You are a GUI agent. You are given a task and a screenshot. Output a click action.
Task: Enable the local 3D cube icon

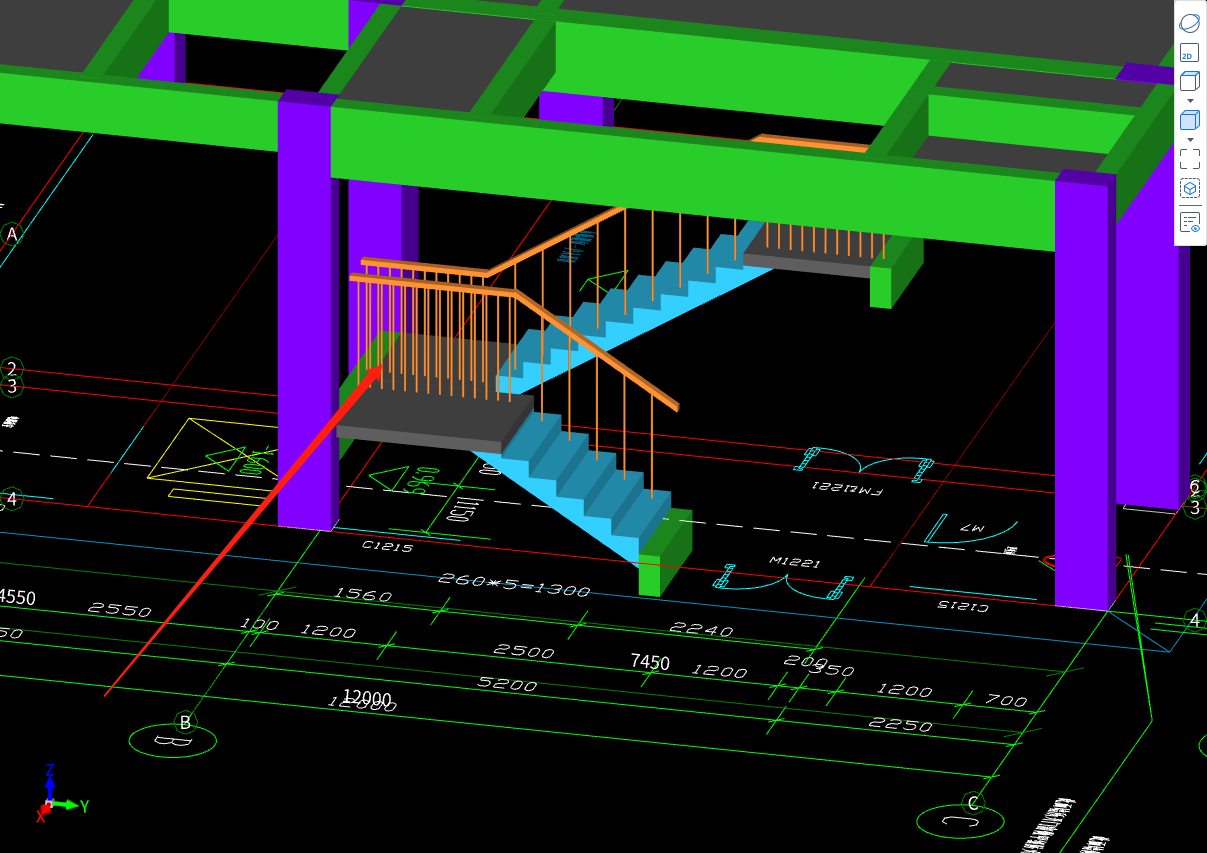pyautogui.click(x=1190, y=188)
